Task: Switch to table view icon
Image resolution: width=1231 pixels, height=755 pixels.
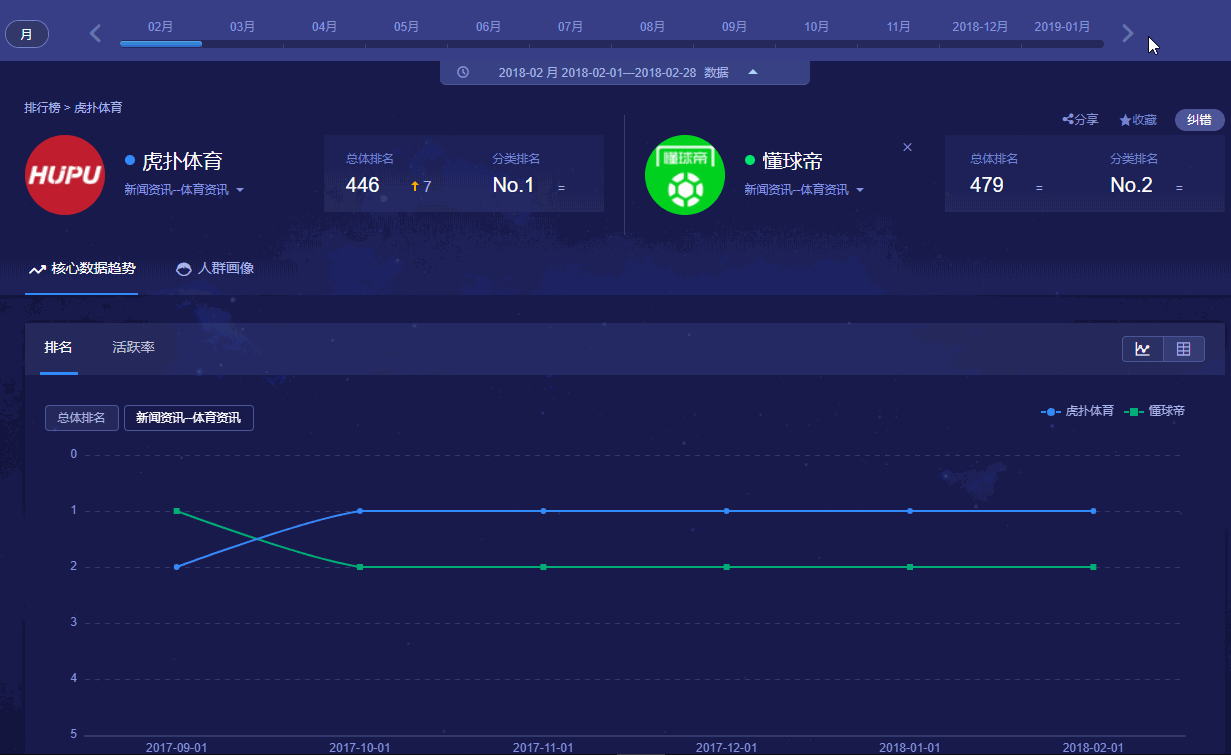Action: coord(1184,349)
